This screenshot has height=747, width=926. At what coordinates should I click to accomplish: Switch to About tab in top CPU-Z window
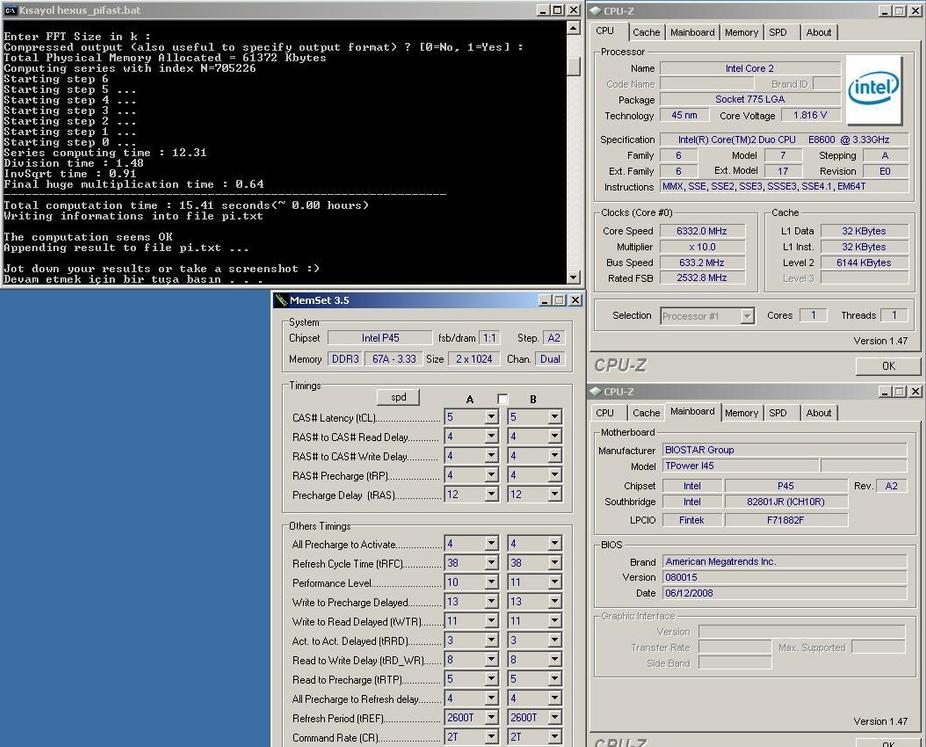click(819, 32)
